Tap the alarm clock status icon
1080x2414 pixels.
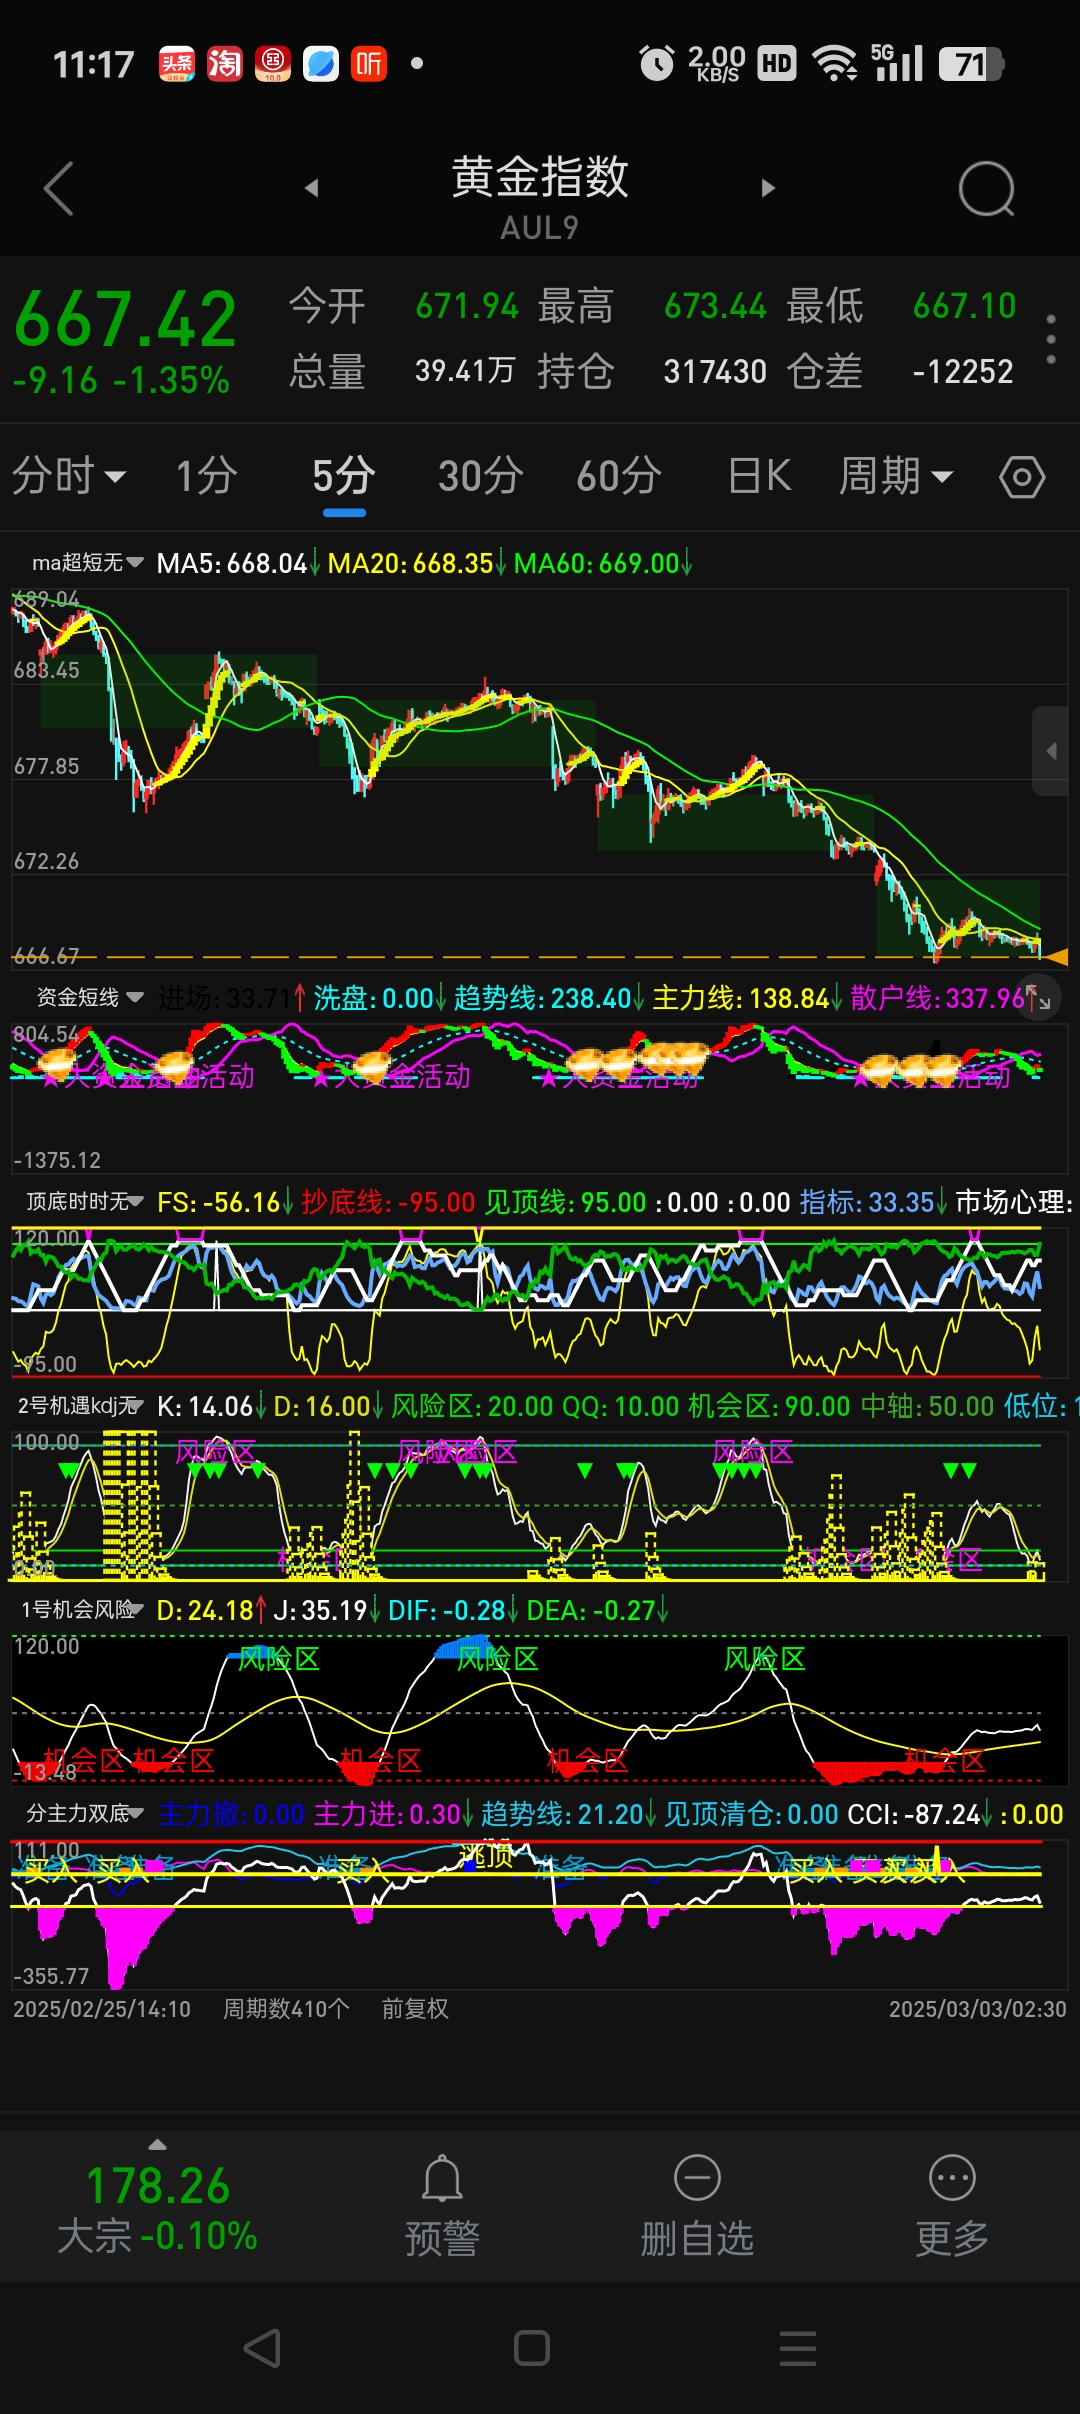tap(657, 64)
